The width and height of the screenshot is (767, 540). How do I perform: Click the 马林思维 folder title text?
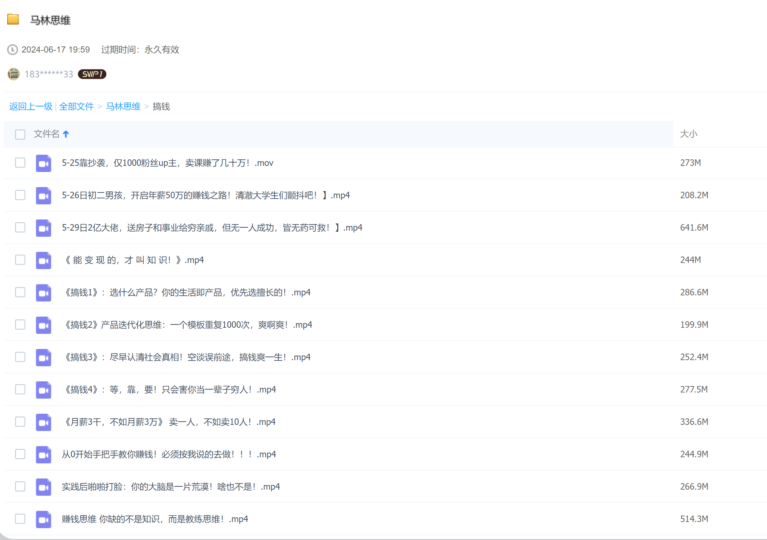click(x=50, y=20)
